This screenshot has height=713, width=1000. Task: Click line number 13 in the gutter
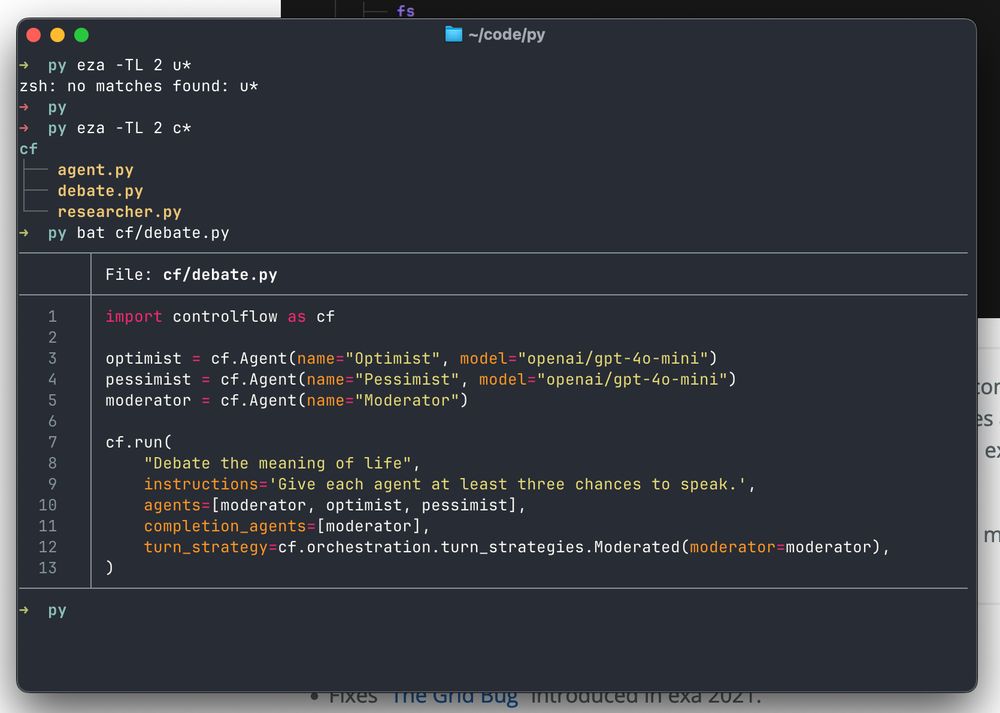coord(48,568)
